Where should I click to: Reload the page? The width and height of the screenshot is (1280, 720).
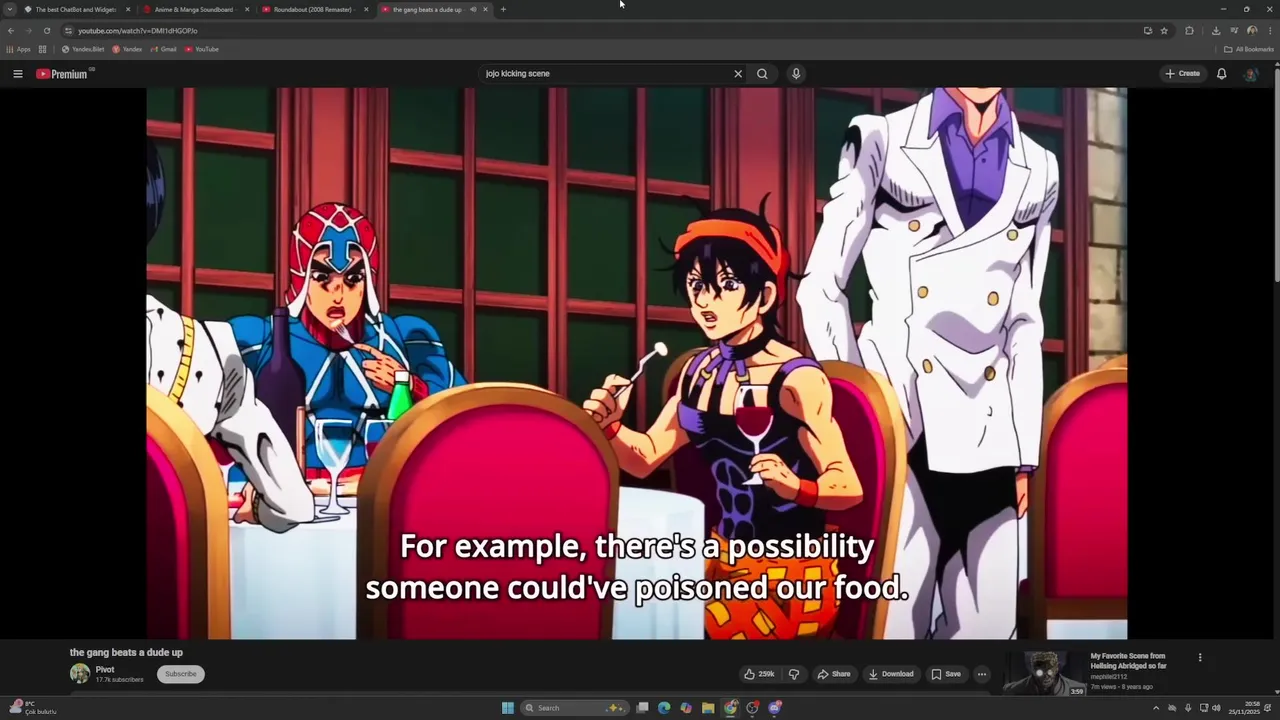tap(46, 31)
